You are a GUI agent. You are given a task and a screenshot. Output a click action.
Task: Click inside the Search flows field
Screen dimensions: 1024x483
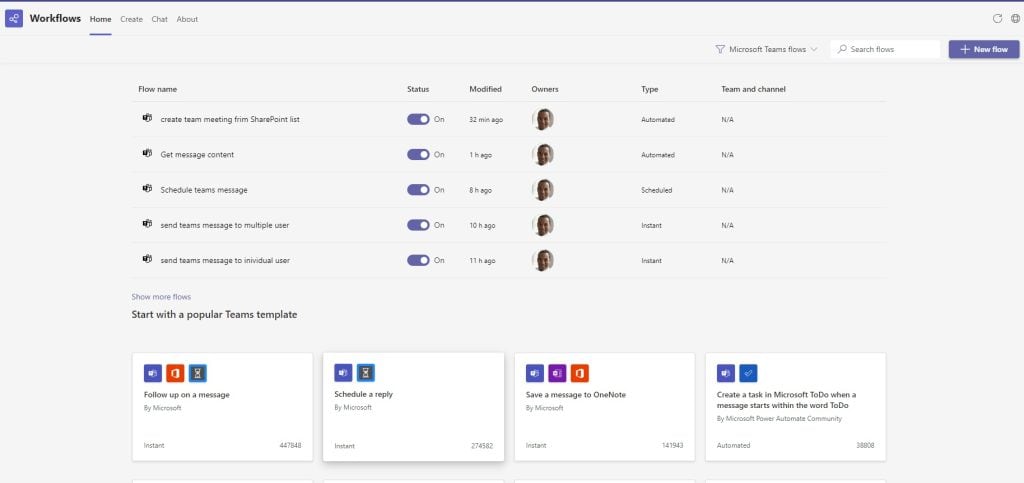pos(886,49)
